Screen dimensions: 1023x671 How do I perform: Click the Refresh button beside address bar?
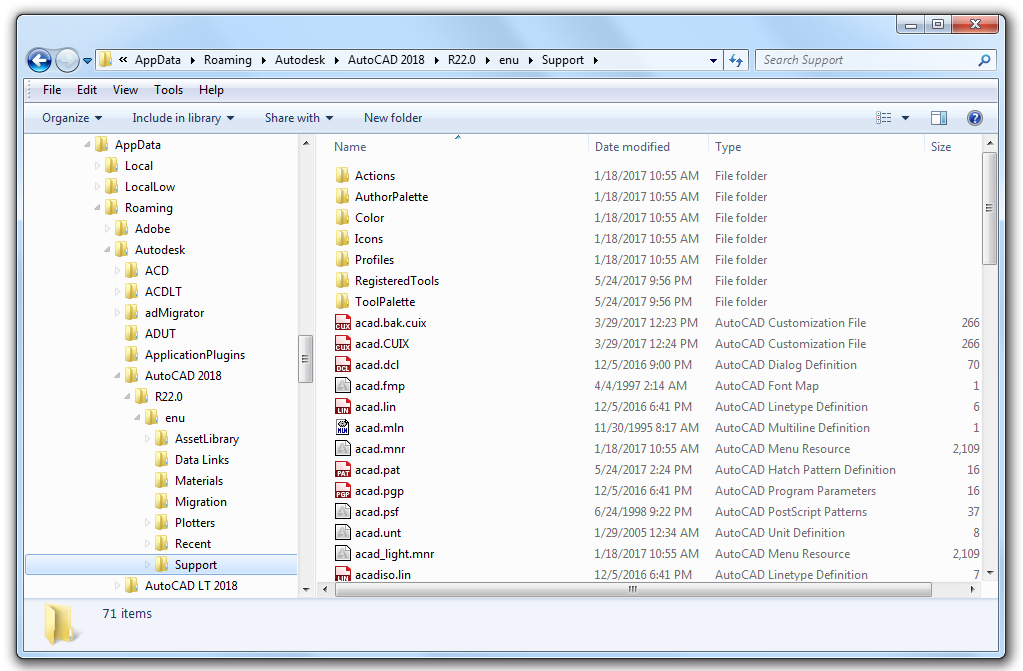pyautogui.click(x=736, y=61)
